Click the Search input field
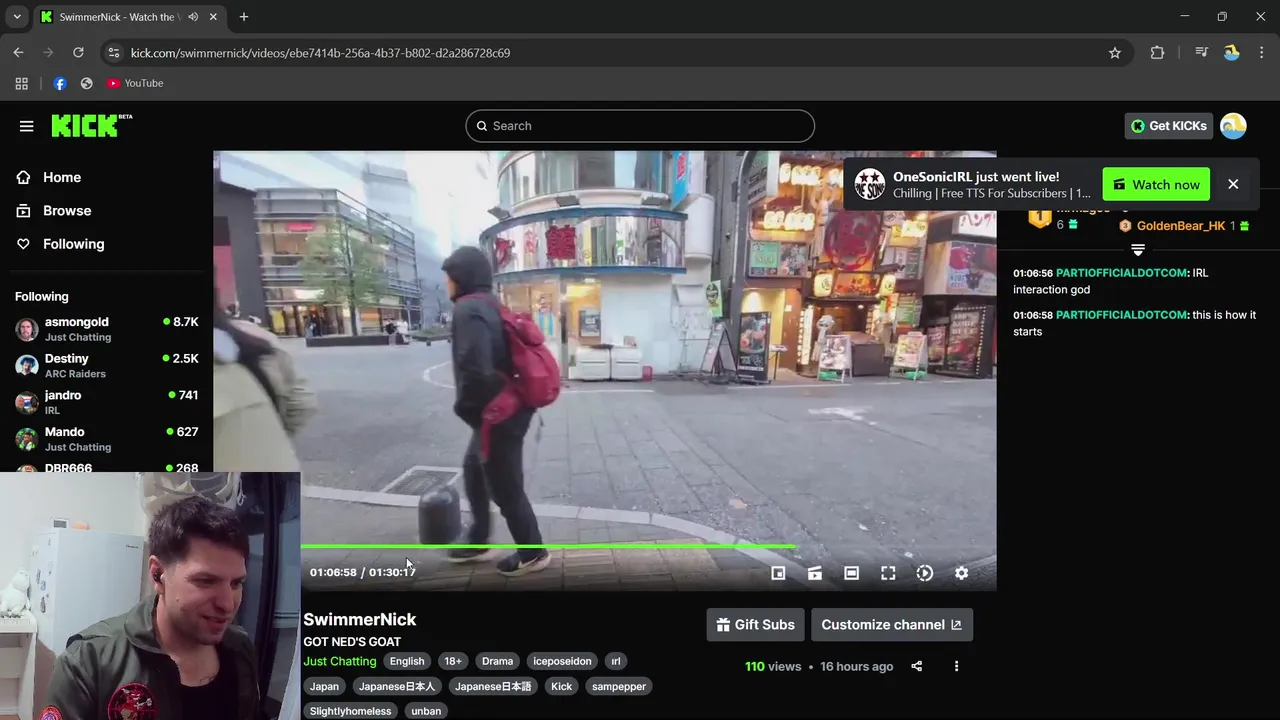The image size is (1280, 720). pyautogui.click(x=640, y=126)
